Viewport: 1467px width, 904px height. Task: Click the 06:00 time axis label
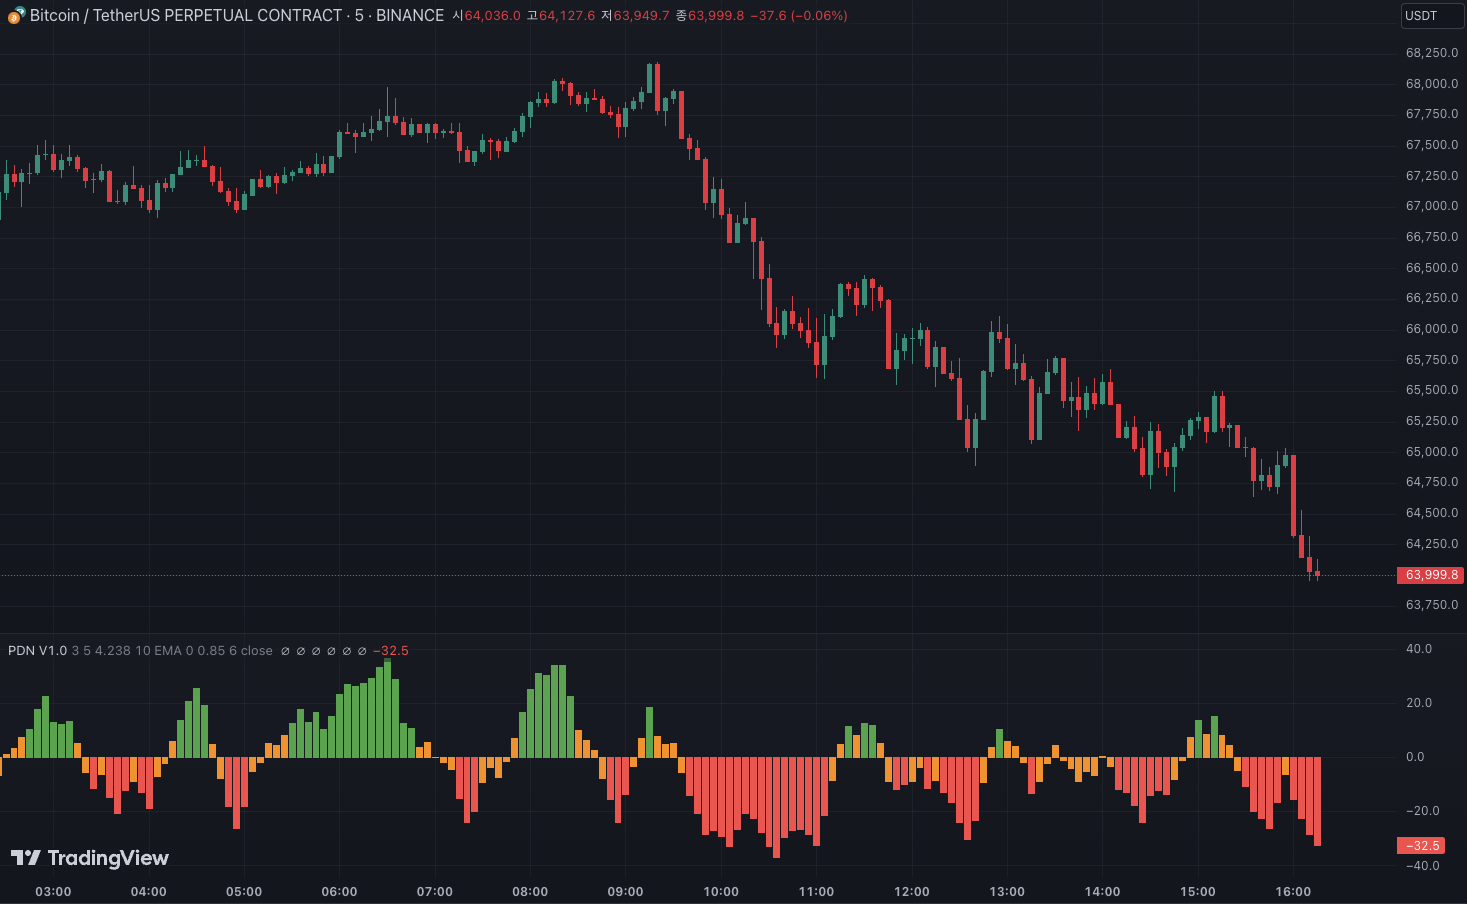click(339, 892)
